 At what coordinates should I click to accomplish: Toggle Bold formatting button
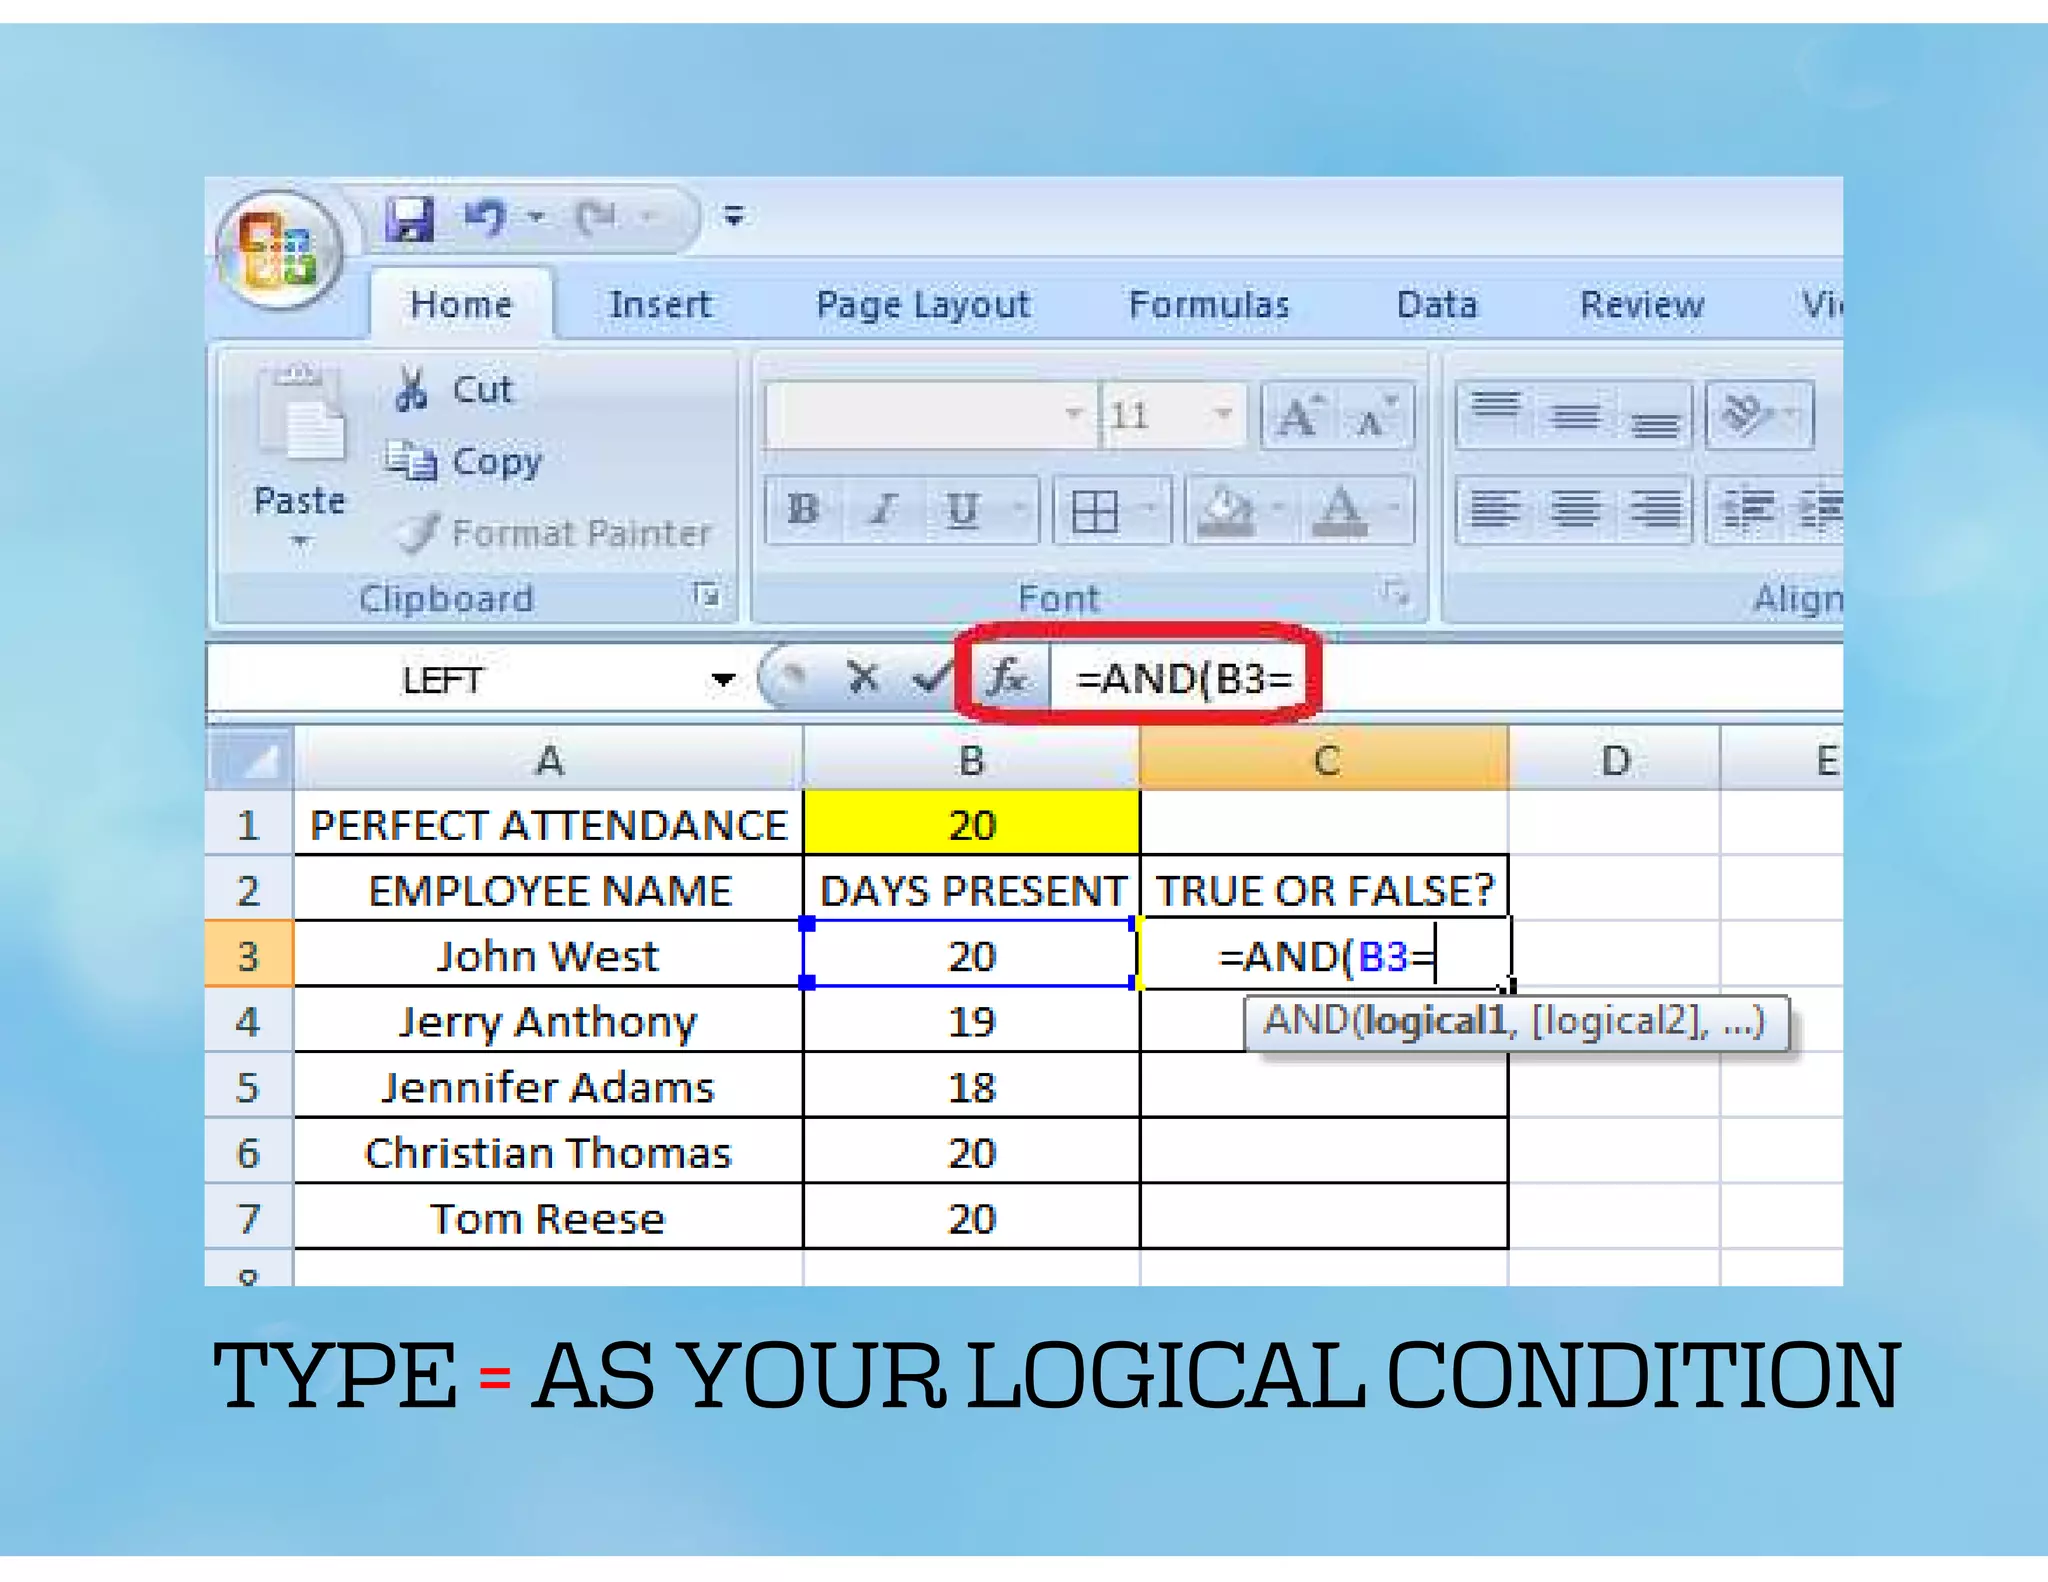803,510
